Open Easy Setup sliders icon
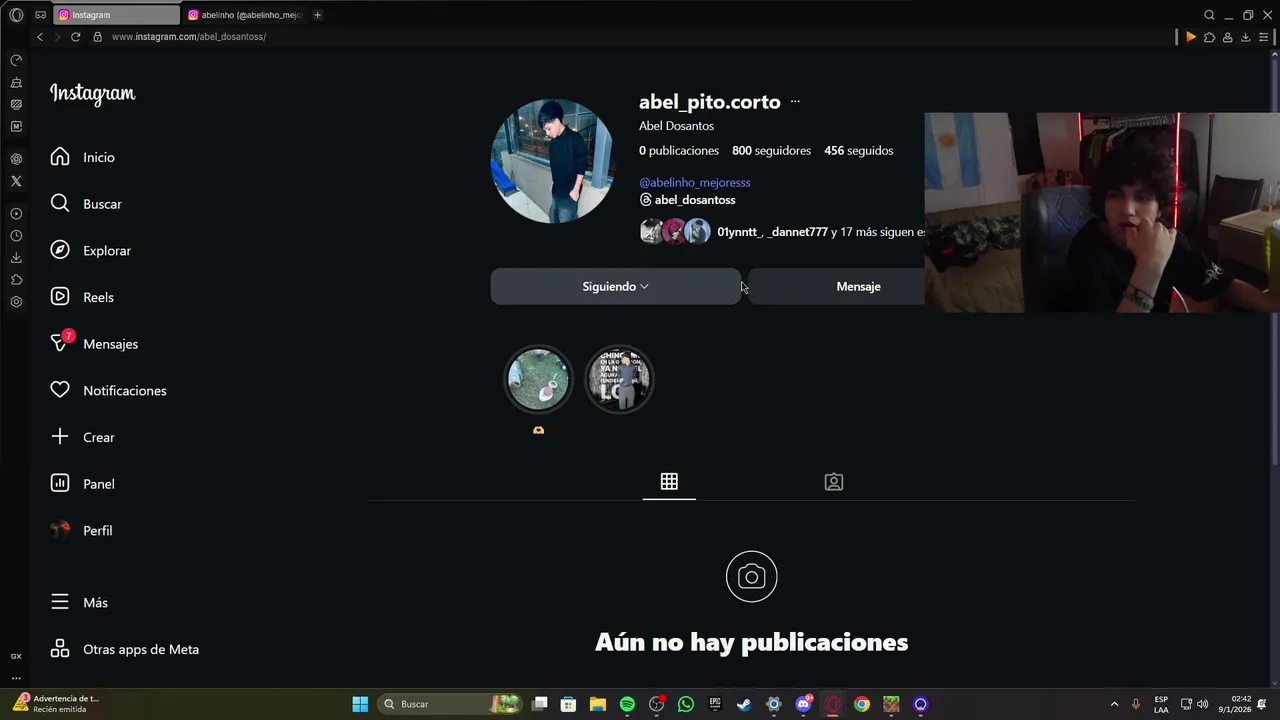1280x720 pixels. tap(1264, 37)
